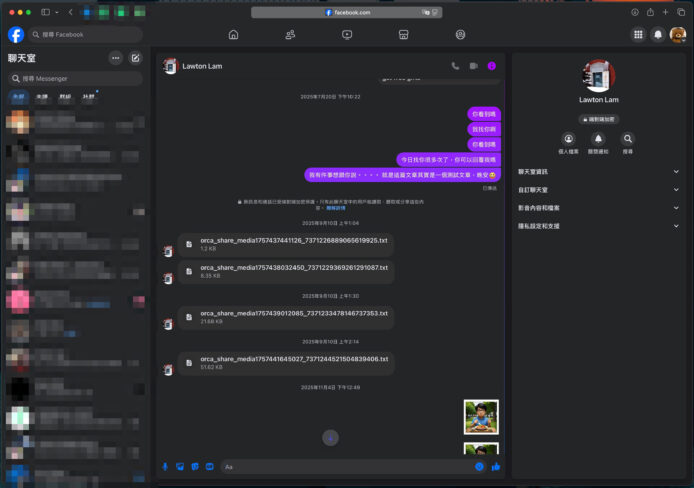Expand 自訂聊天室 section
This screenshot has height=488, width=694.
(x=598, y=190)
